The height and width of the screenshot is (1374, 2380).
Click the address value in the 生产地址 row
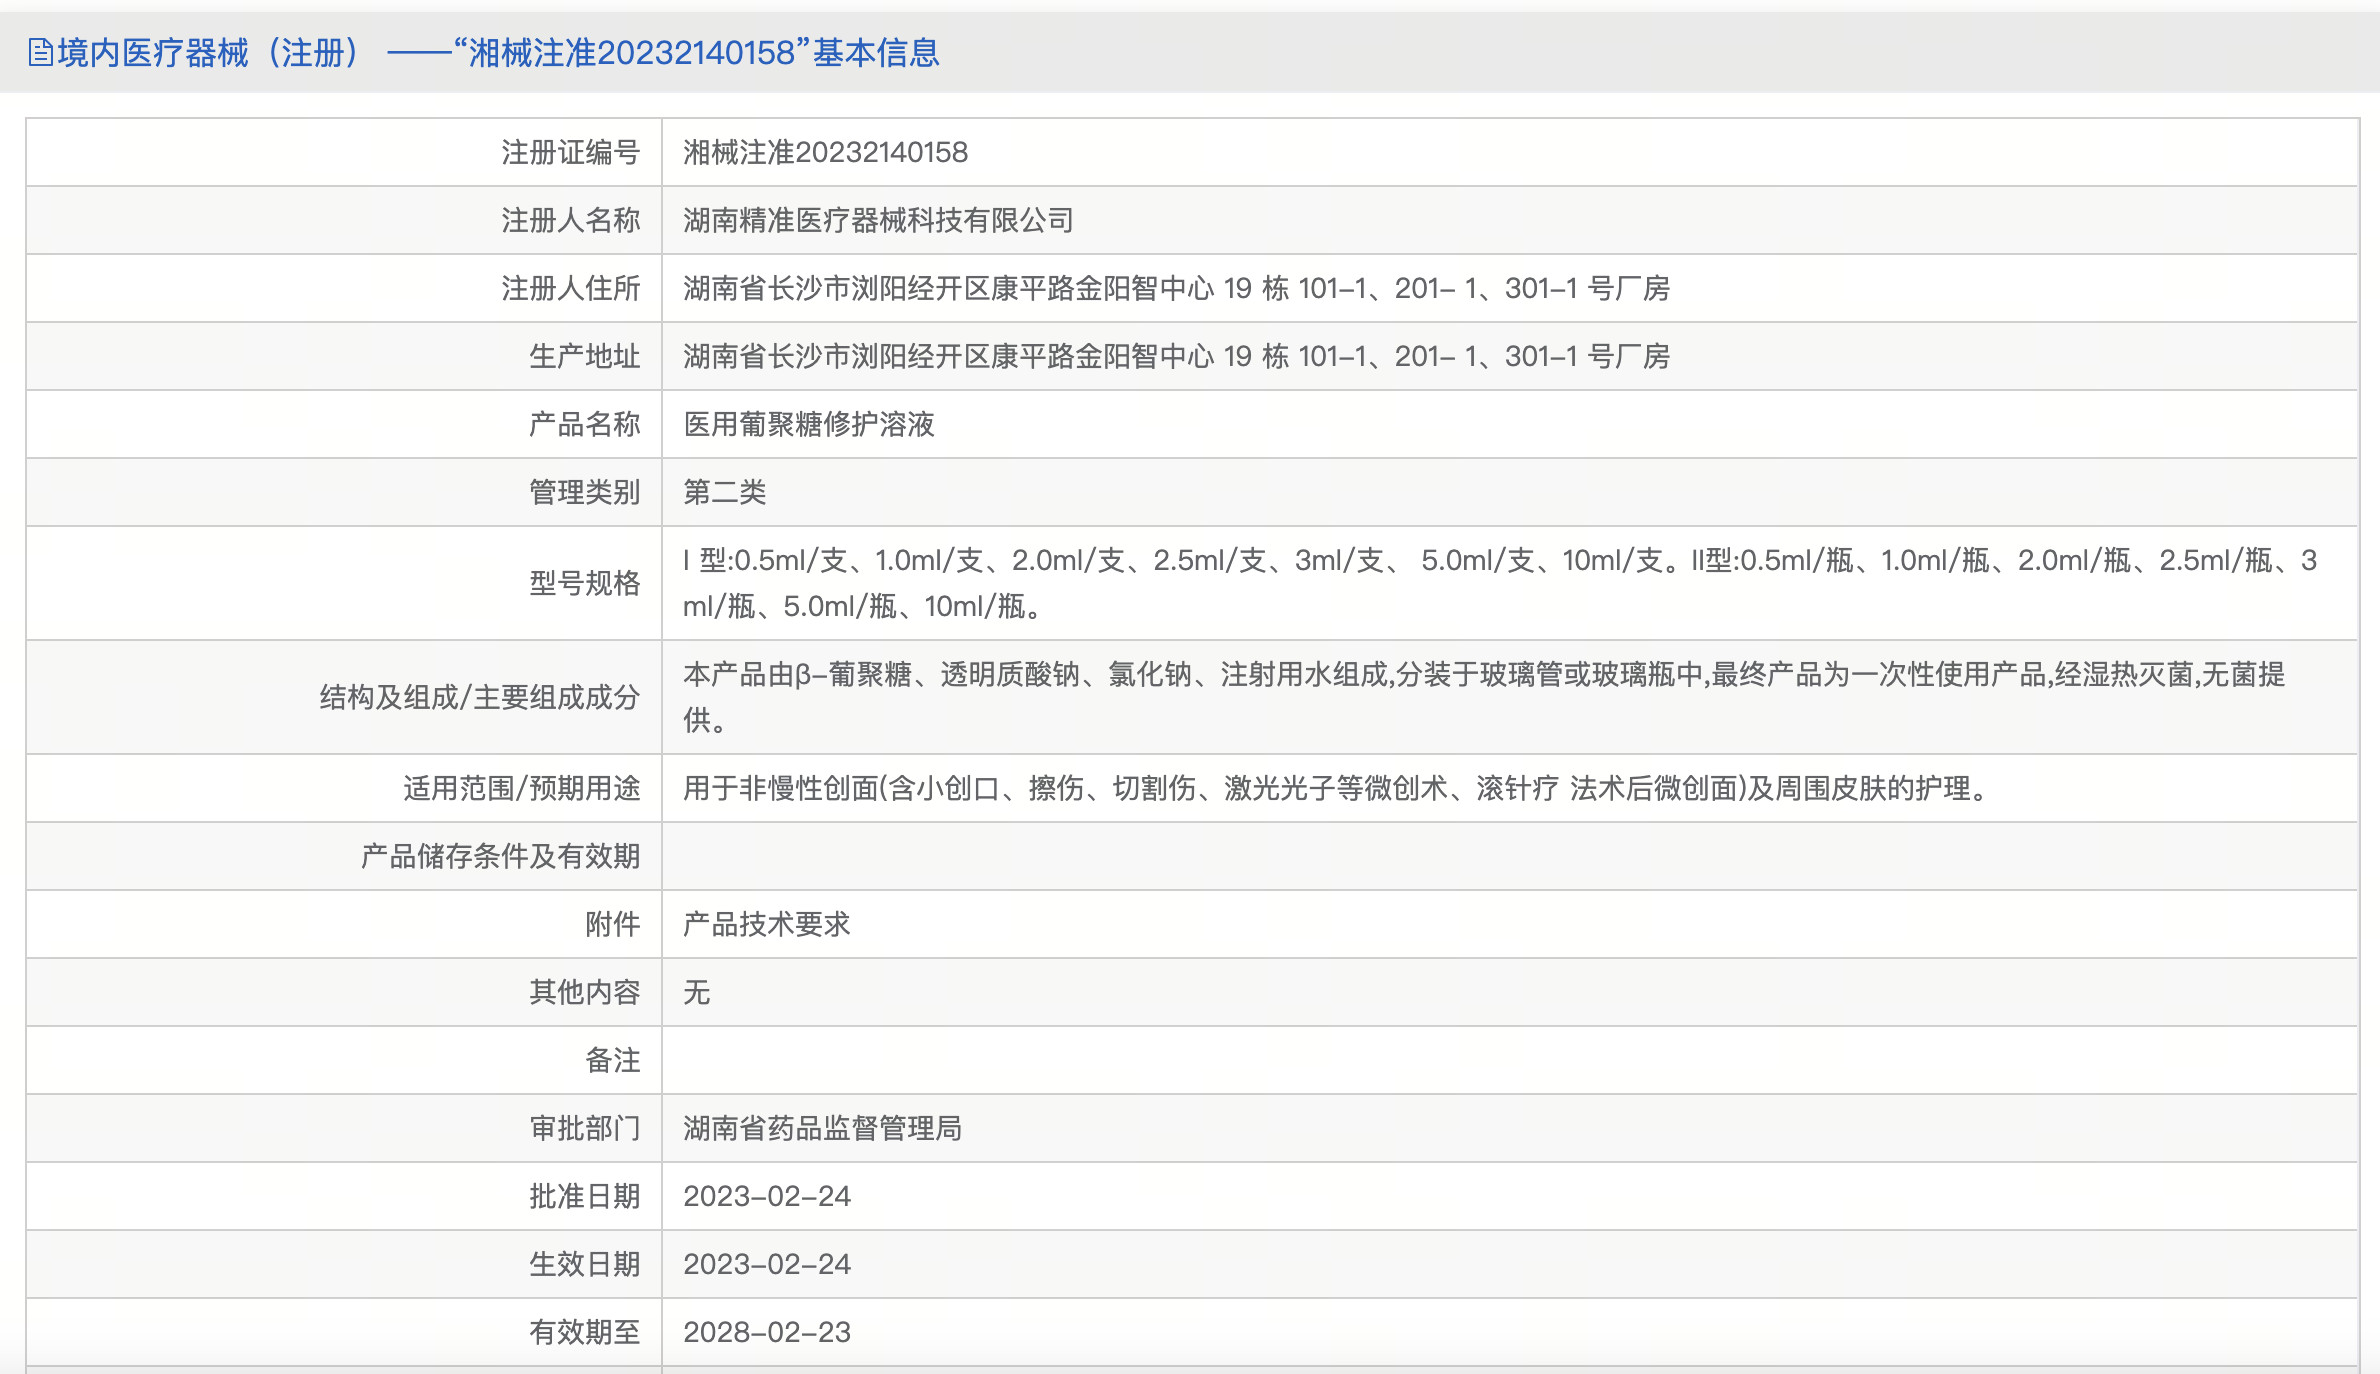1176,356
